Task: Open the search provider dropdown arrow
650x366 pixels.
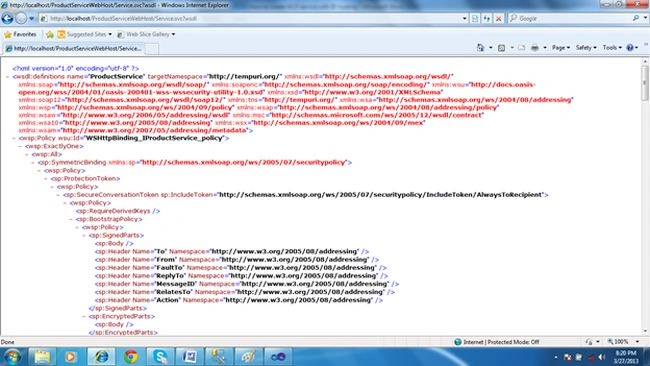Action: [645, 18]
